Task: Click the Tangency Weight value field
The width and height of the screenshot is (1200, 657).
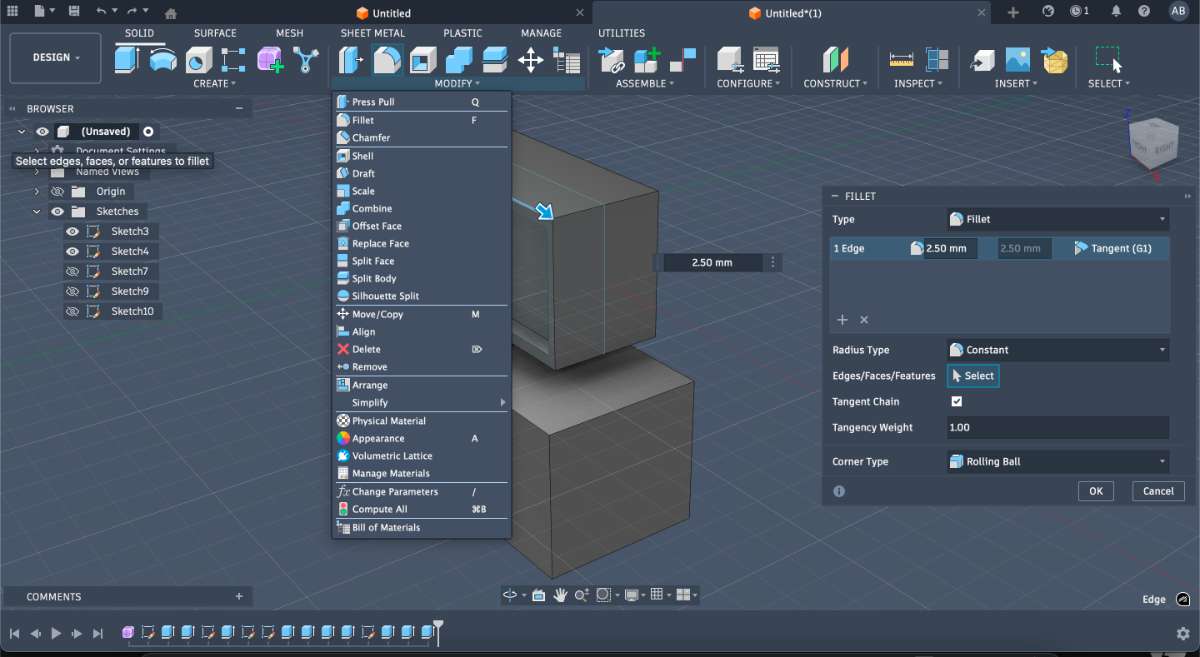Action: (1057, 428)
